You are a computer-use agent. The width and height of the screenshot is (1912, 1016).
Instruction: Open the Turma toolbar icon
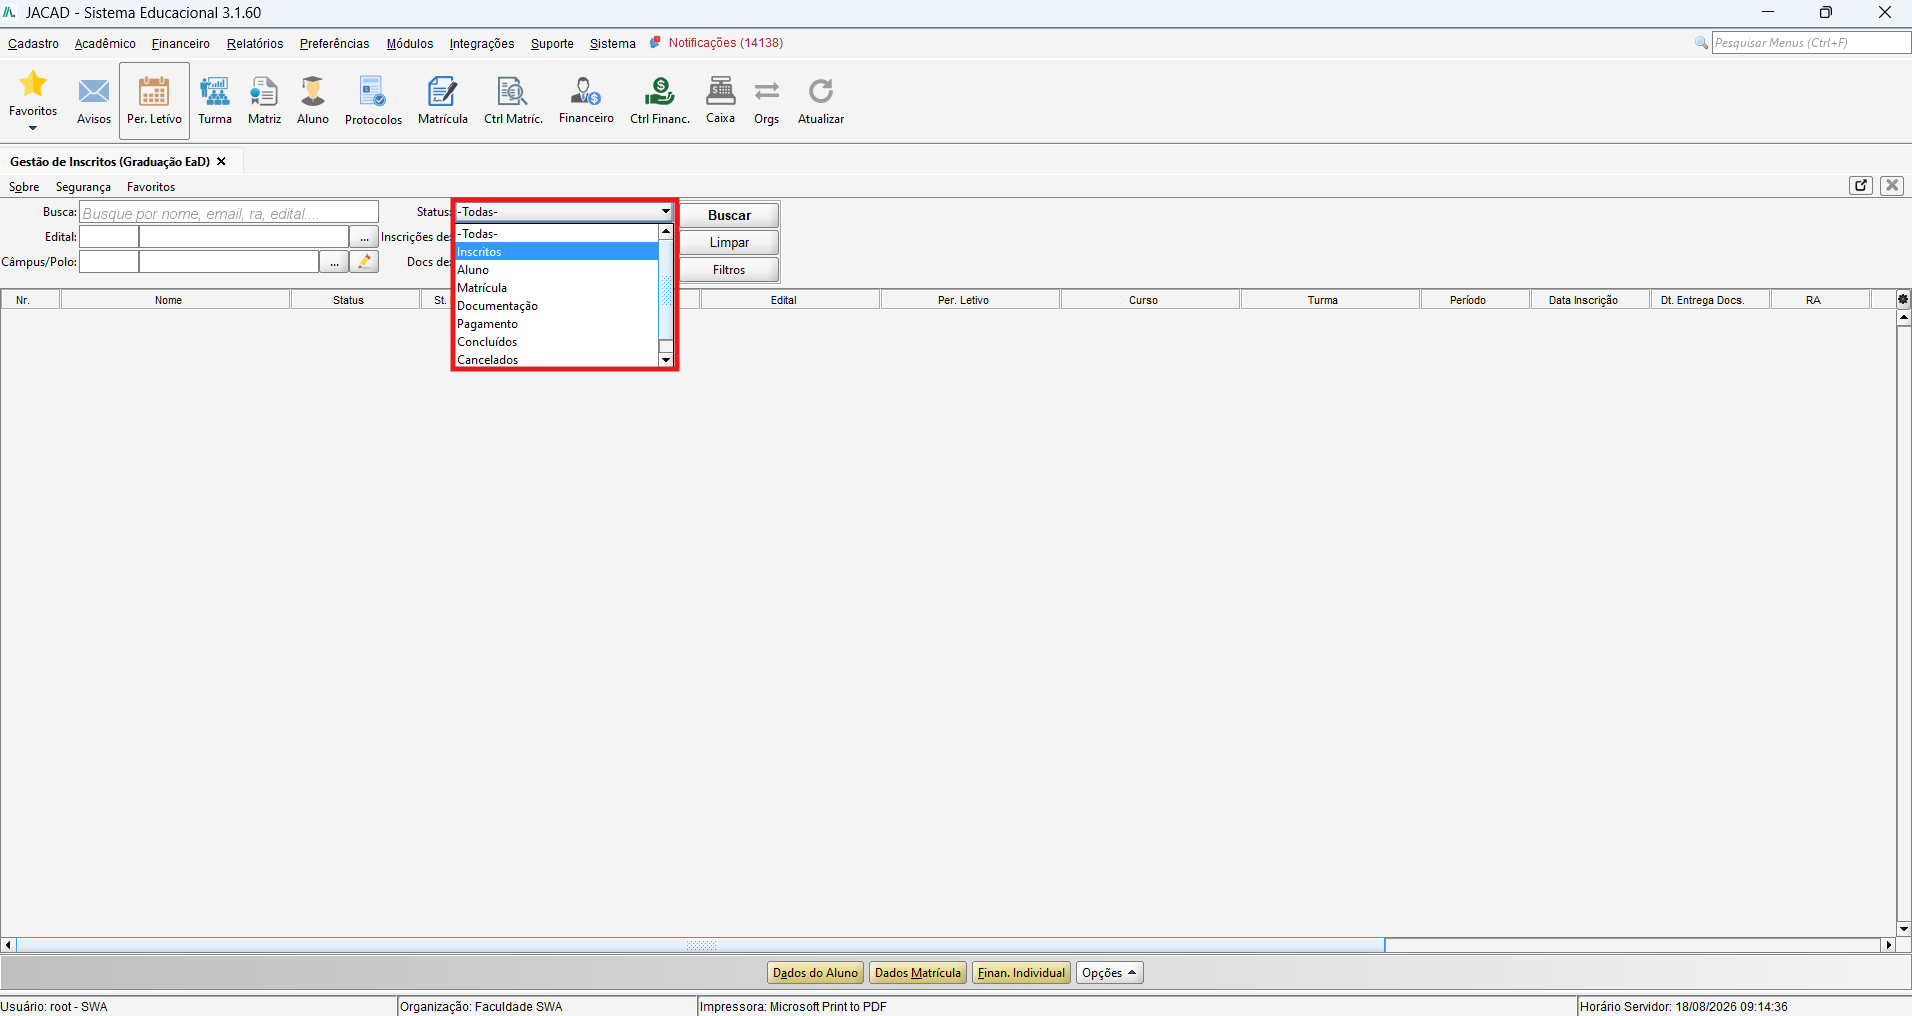[x=215, y=92]
